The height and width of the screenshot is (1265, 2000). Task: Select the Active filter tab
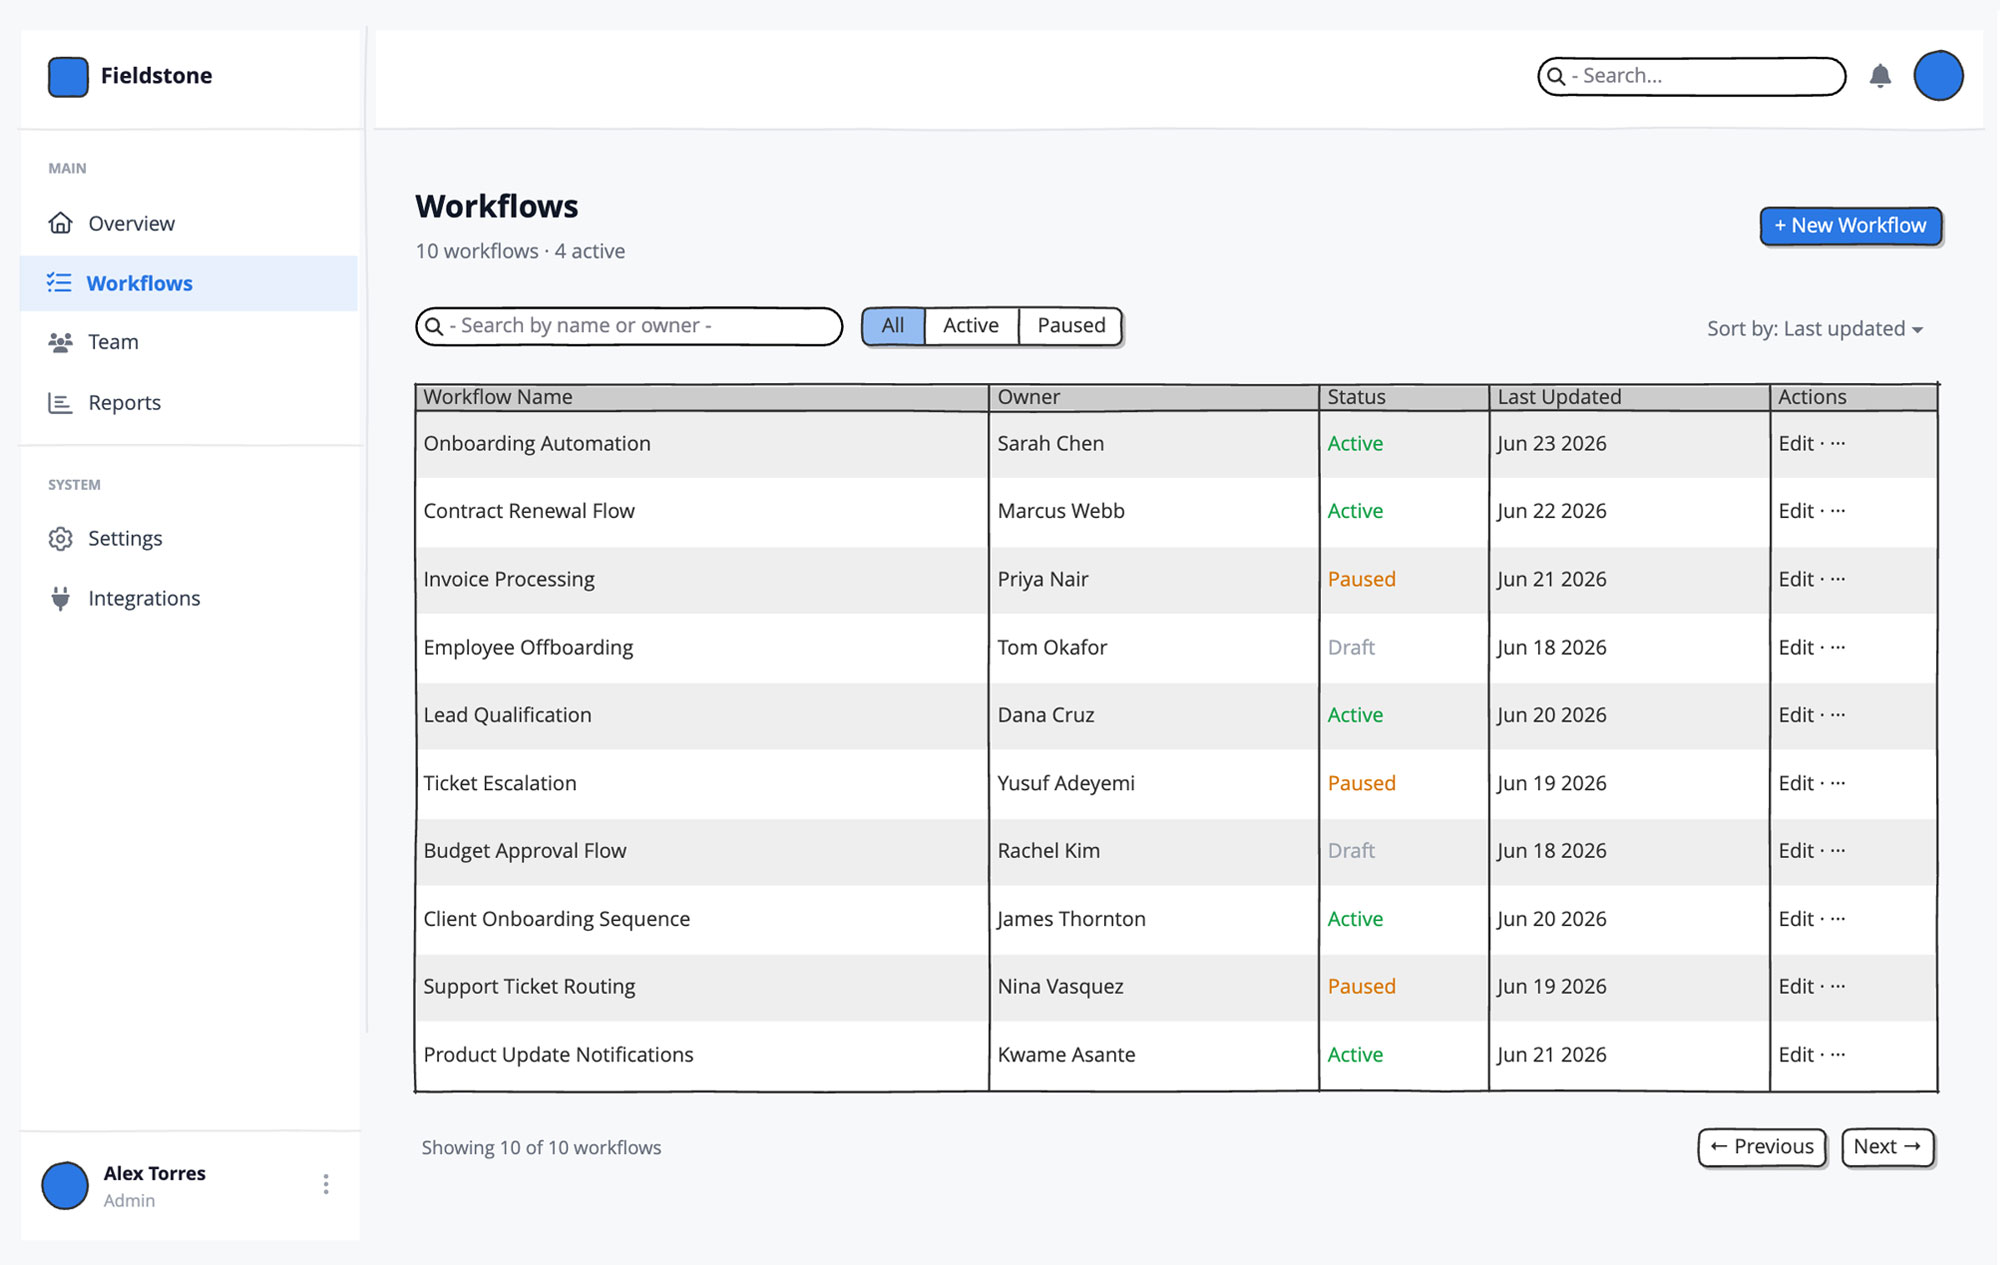click(971, 326)
